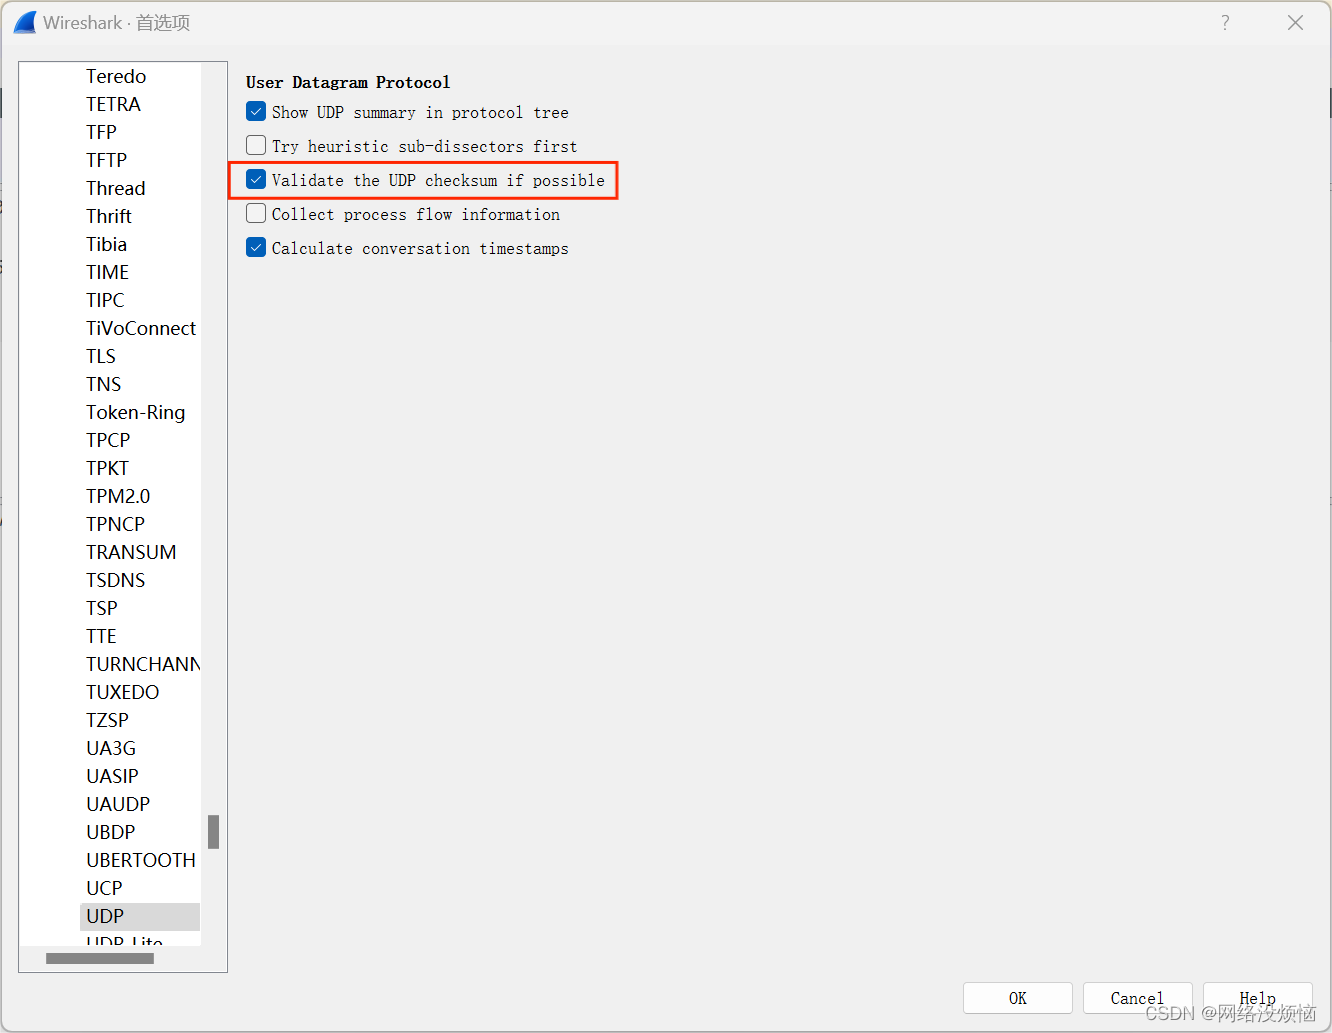Image resolution: width=1332 pixels, height=1033 pixels.
Task: Select UAUDP protocol in list
Action: (118, 804)
